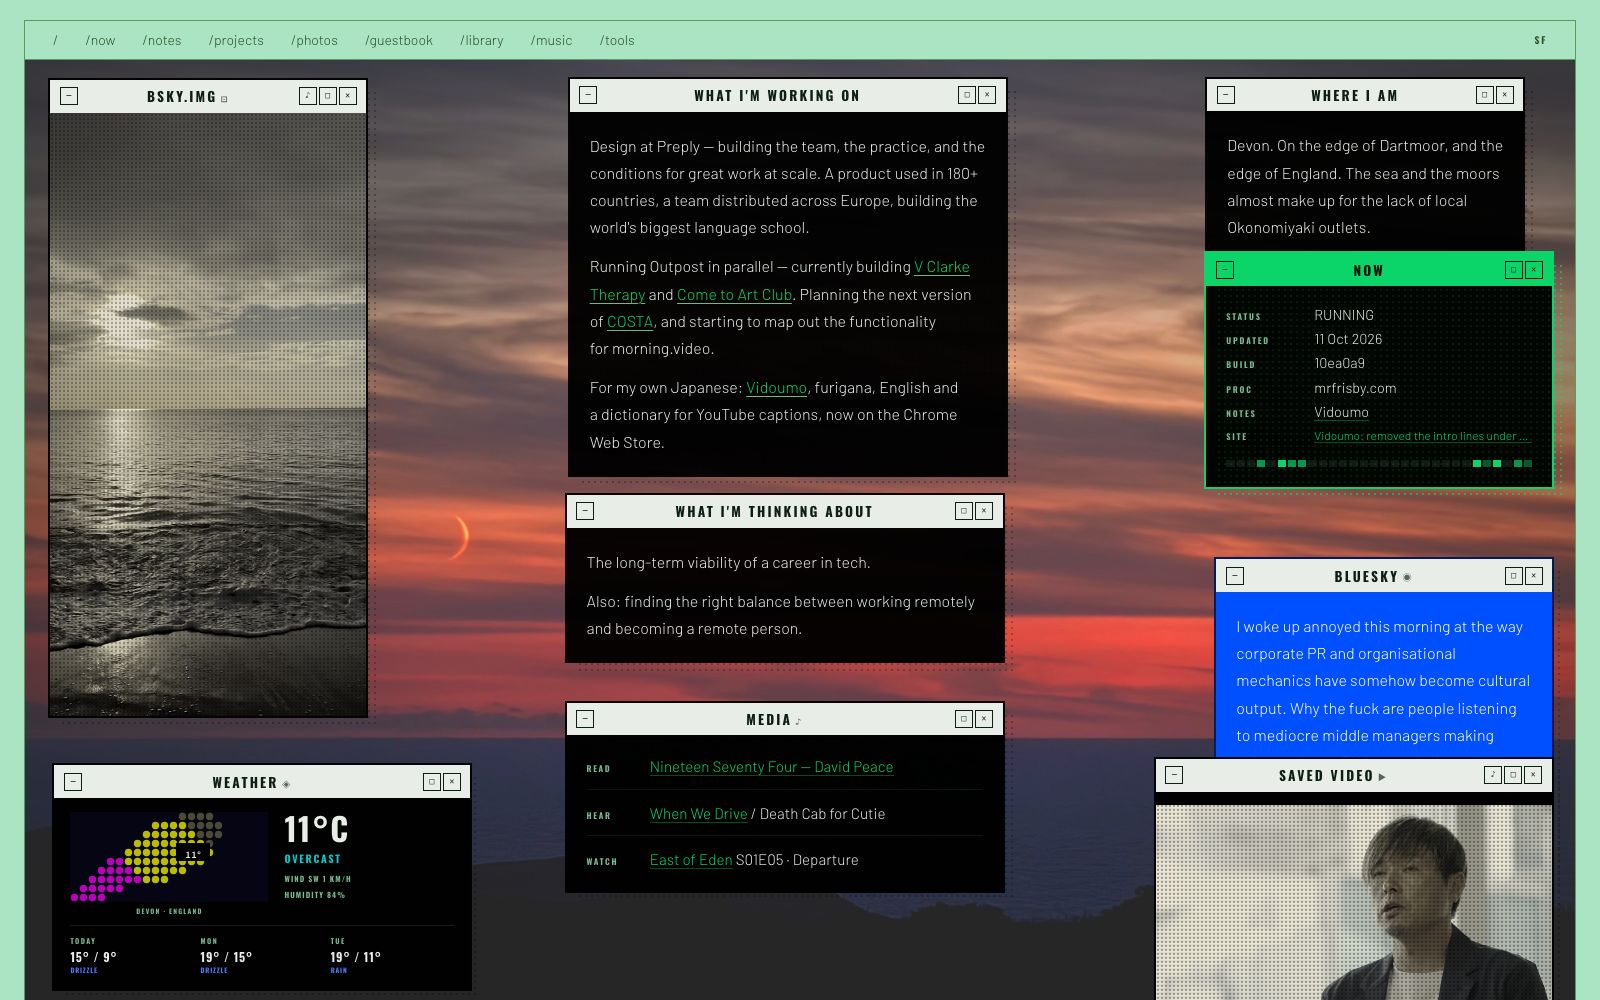
Task: Click the Saved Video preview image
Action: [1354, 902]
